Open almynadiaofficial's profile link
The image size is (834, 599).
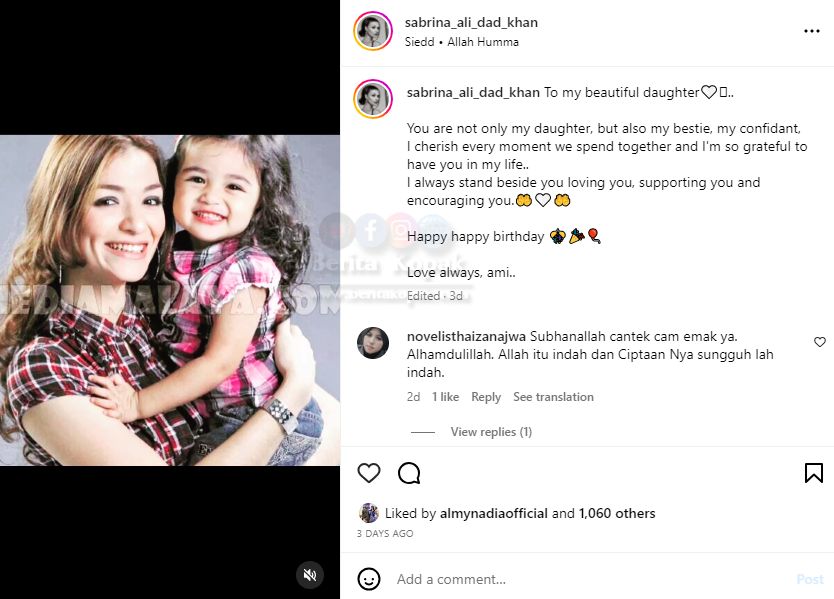[494, 513]
